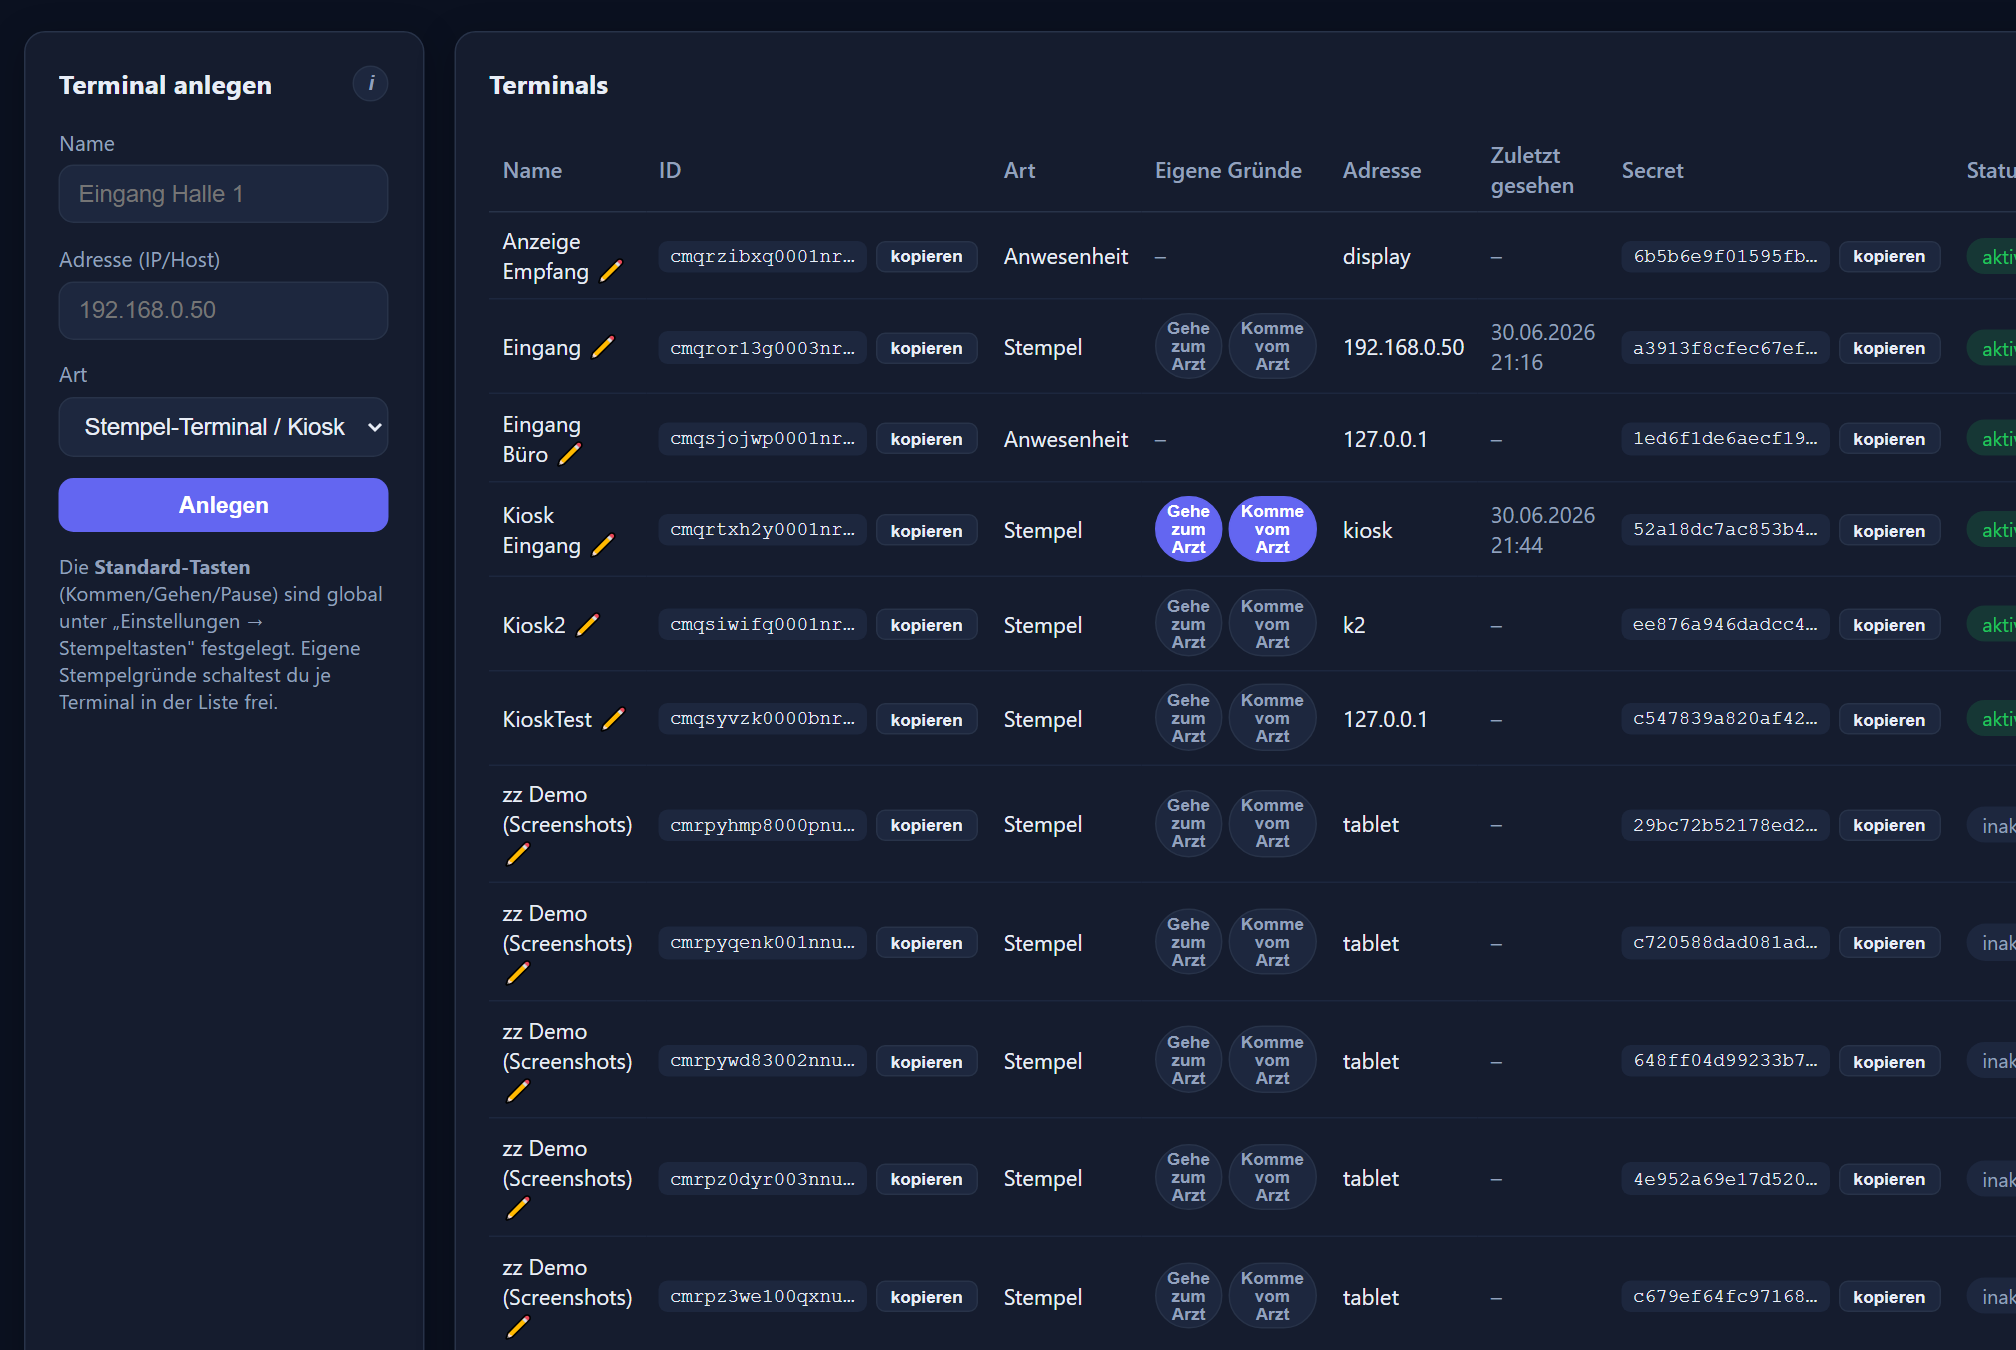The image size is (2016, 1350).
Task: Copy the secret 1ed6f1de6aecf19
Action: click(x=1888, y=439)
